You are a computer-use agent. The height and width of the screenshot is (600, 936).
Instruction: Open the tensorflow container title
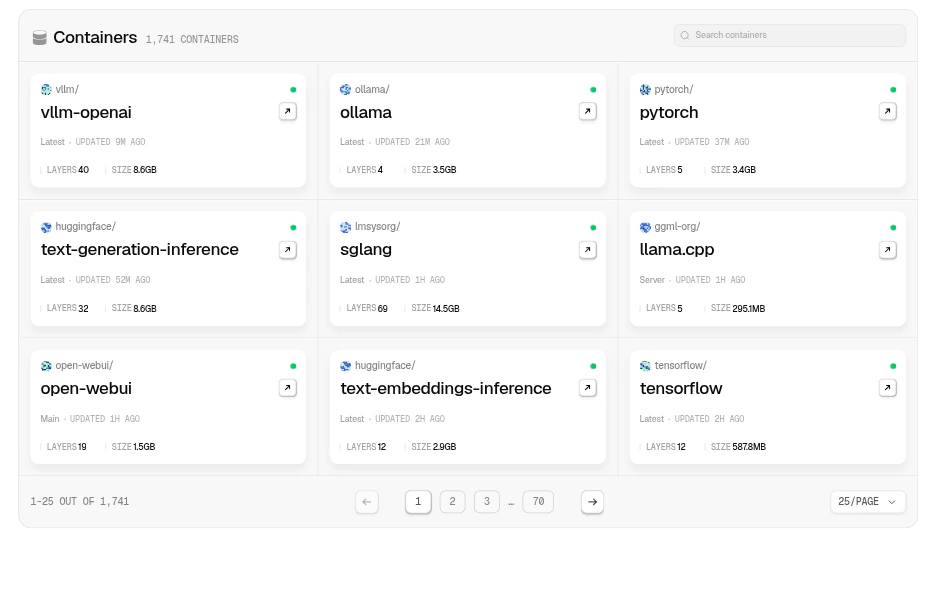pyautogui.click(x=681, y=389)
